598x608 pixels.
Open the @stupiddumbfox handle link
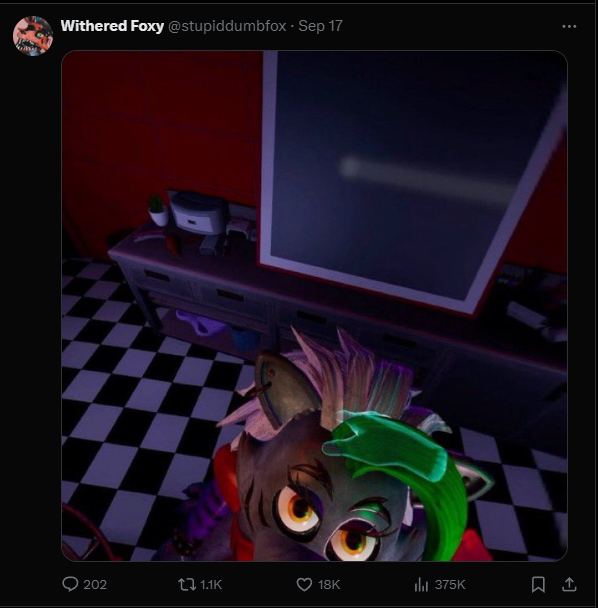coord(227,26)
